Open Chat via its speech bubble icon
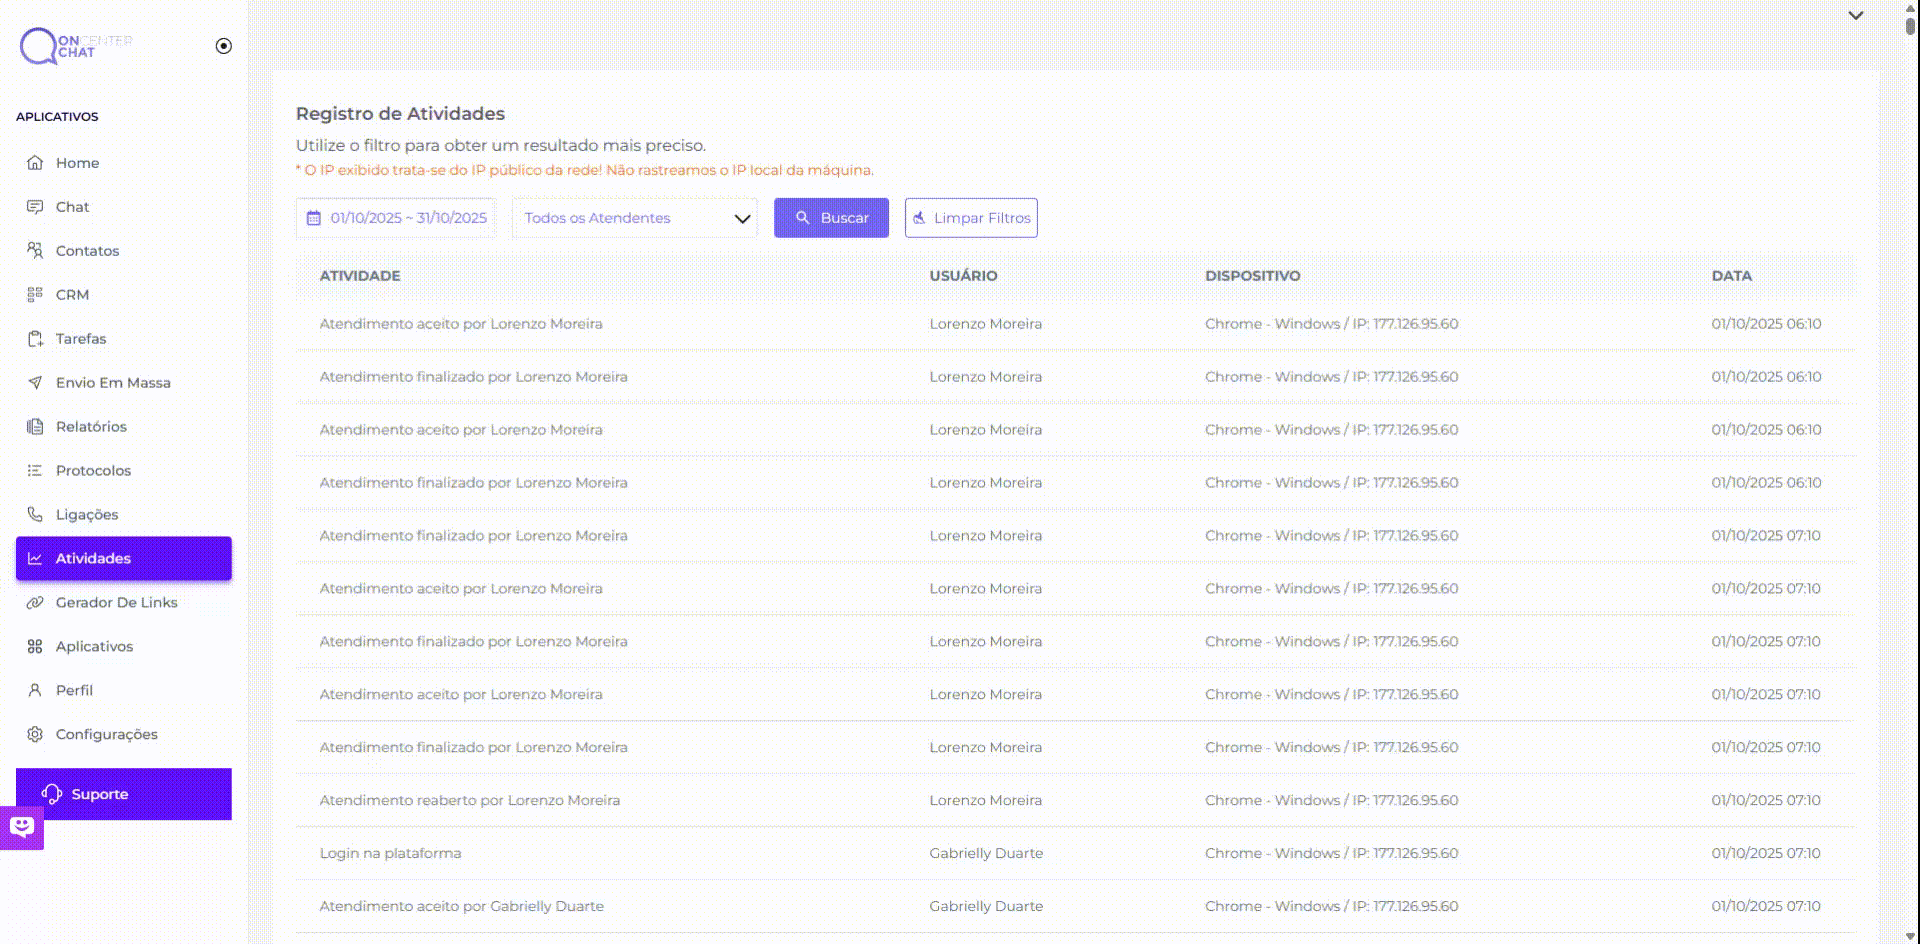 pyautogui.click(x=35, y=207)
